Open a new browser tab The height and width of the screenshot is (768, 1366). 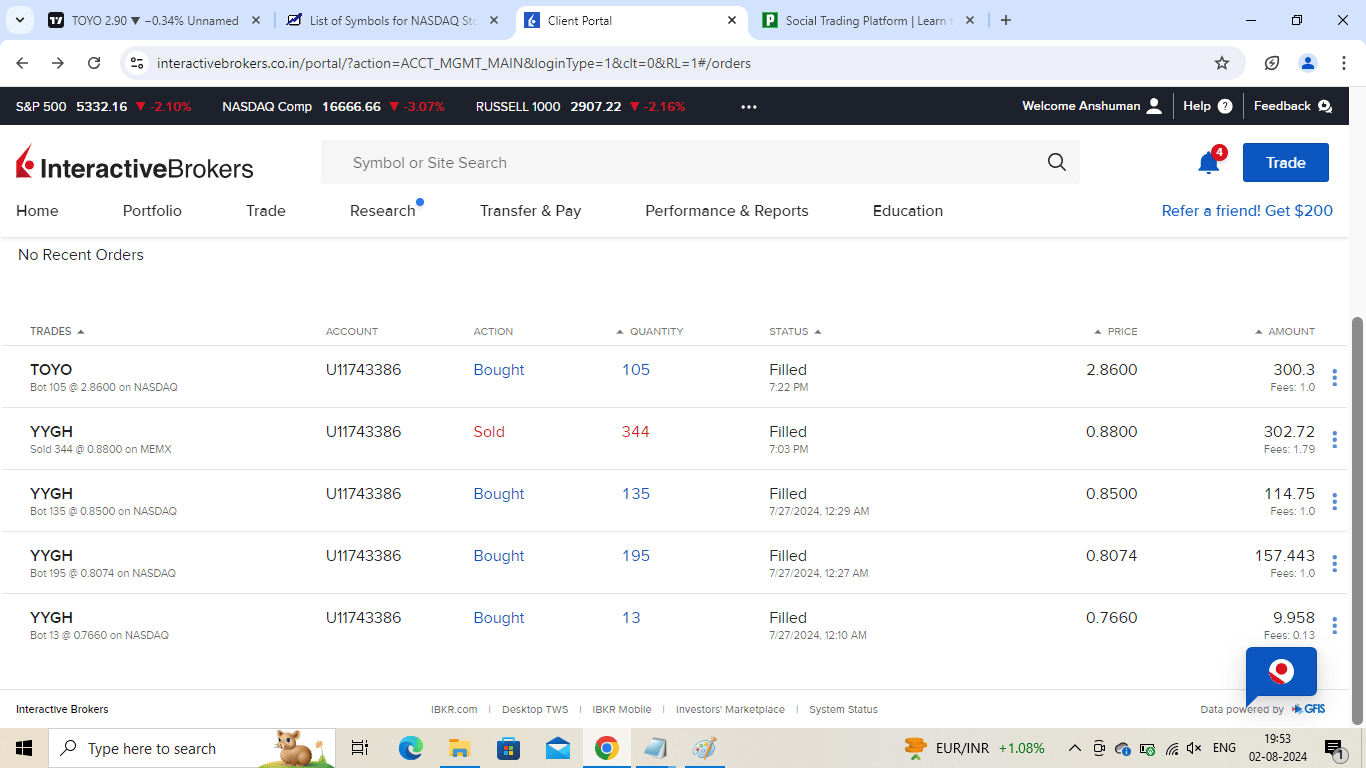click(x=1006, y=20)
